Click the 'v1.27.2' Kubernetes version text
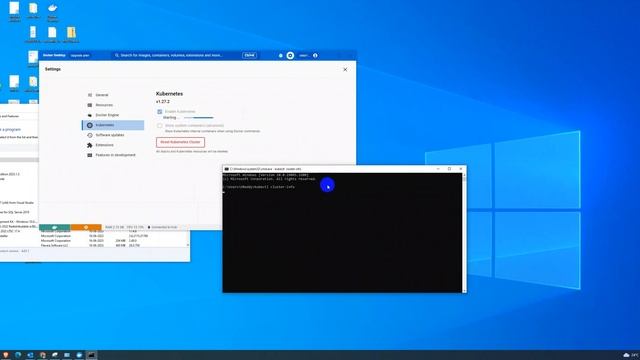640x360 pixels. coord(163,102)
